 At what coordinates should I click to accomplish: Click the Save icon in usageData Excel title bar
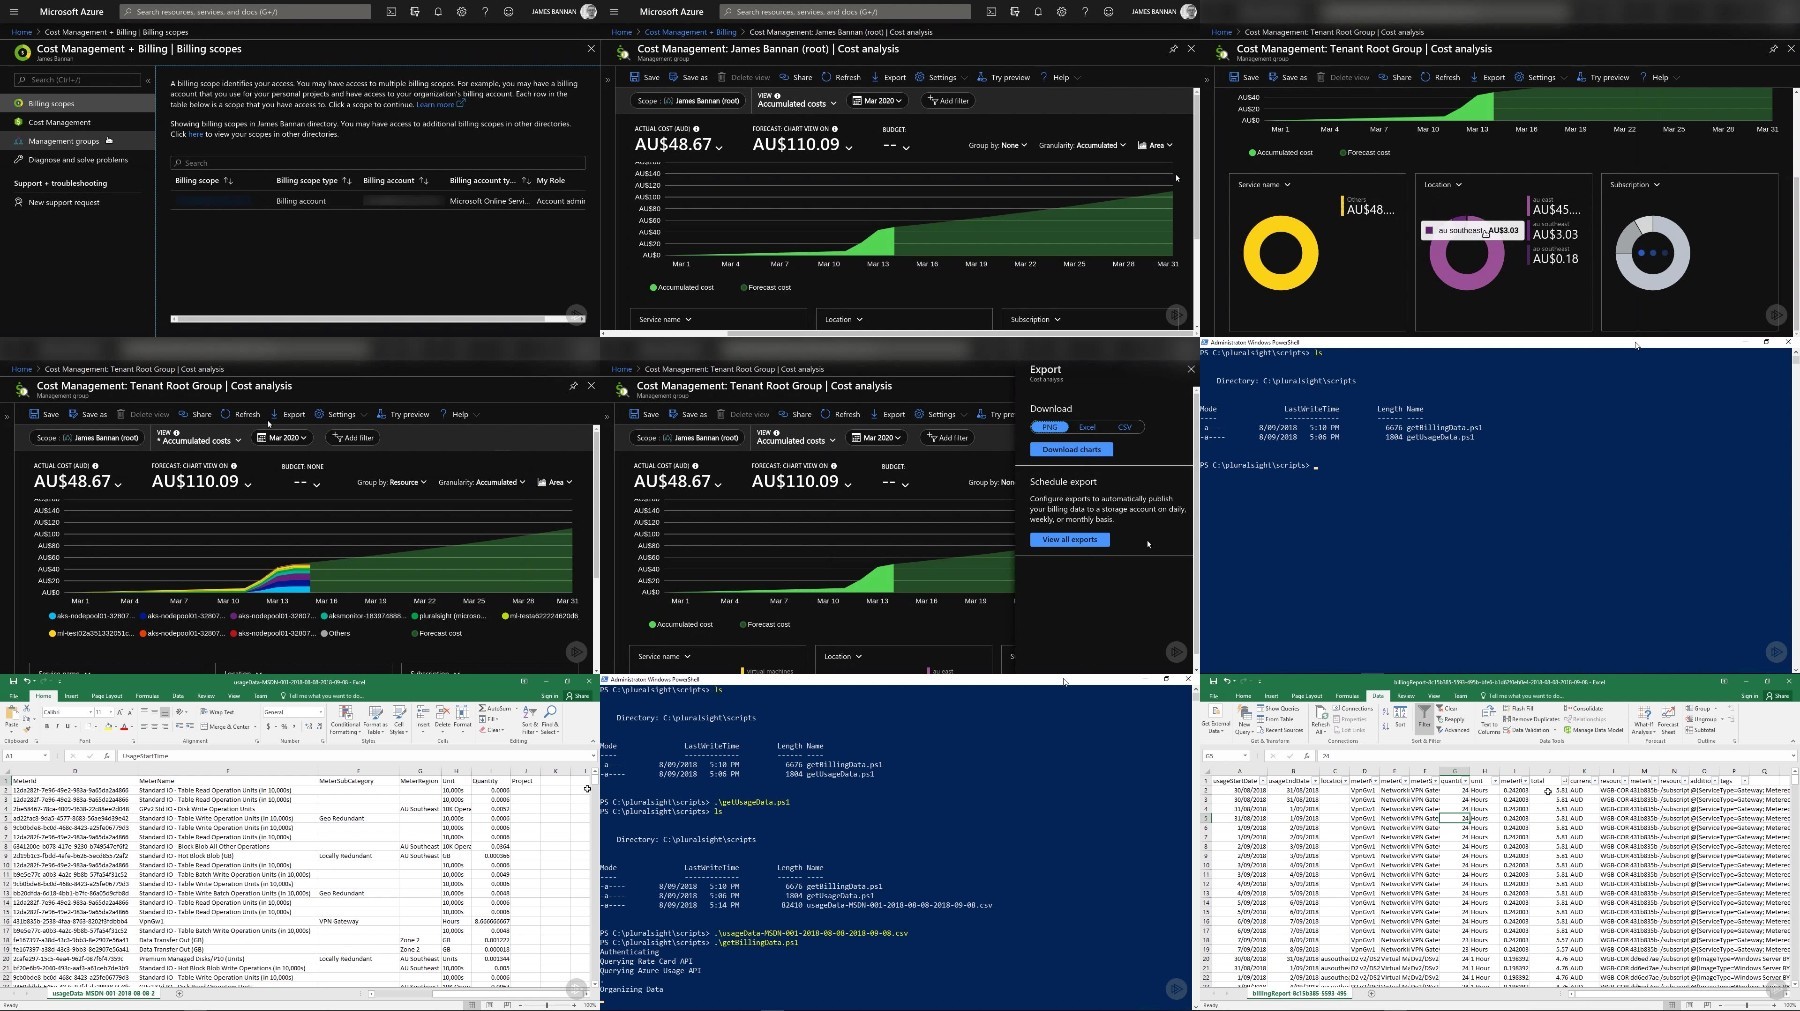click(13, 681)
